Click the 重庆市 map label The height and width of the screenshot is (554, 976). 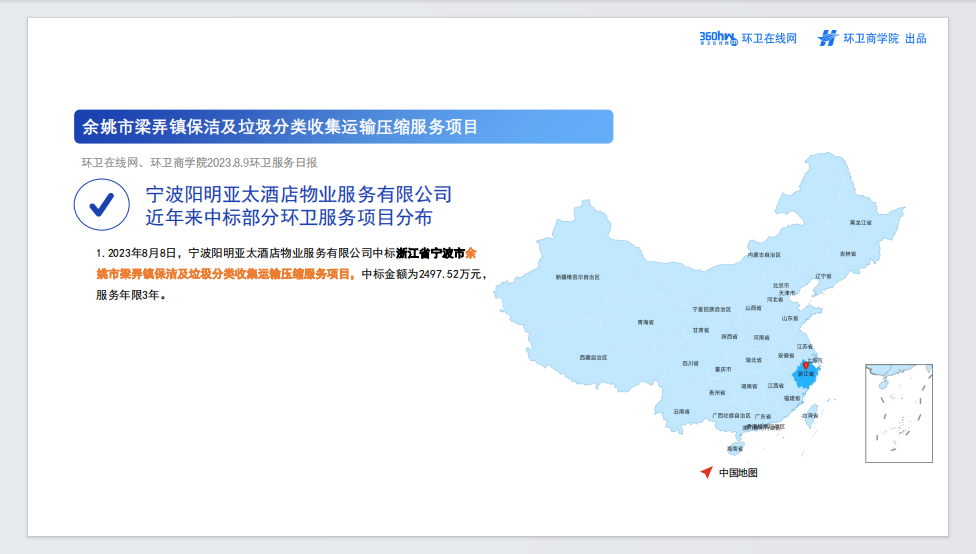tap(723, 369)
